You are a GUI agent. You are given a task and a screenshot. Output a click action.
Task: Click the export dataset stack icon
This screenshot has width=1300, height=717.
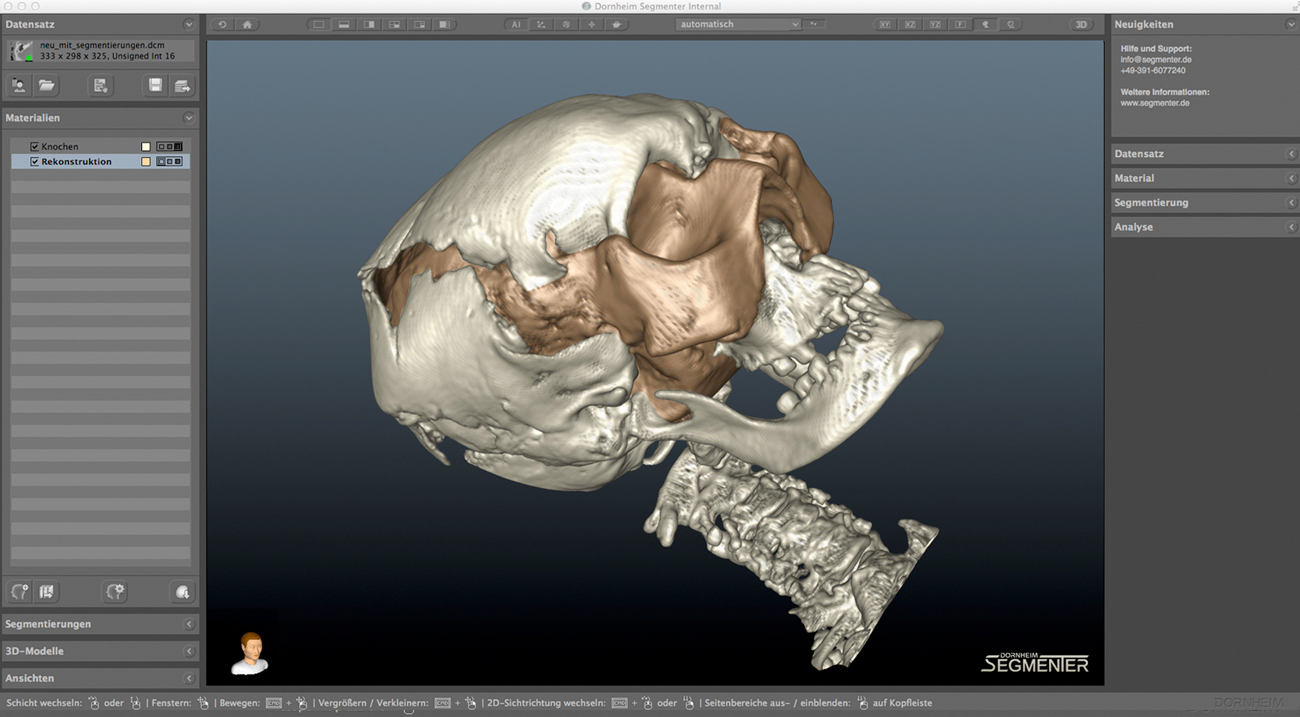182,86
